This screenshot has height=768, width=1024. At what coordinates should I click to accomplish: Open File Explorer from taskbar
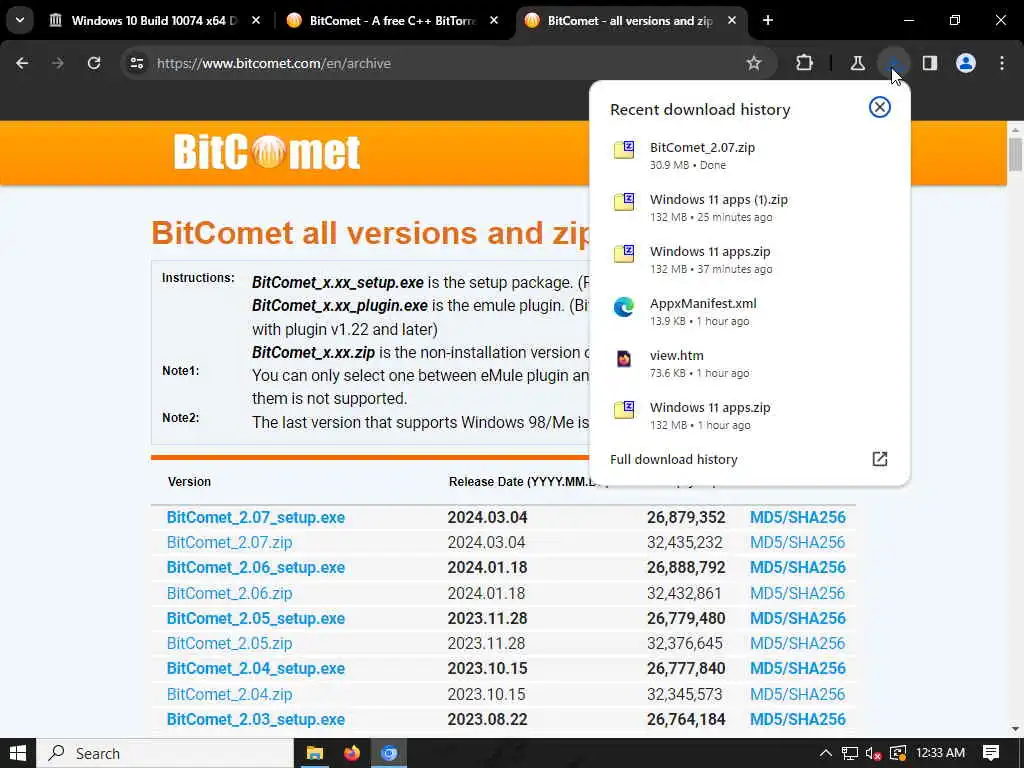tap(315, 753)
